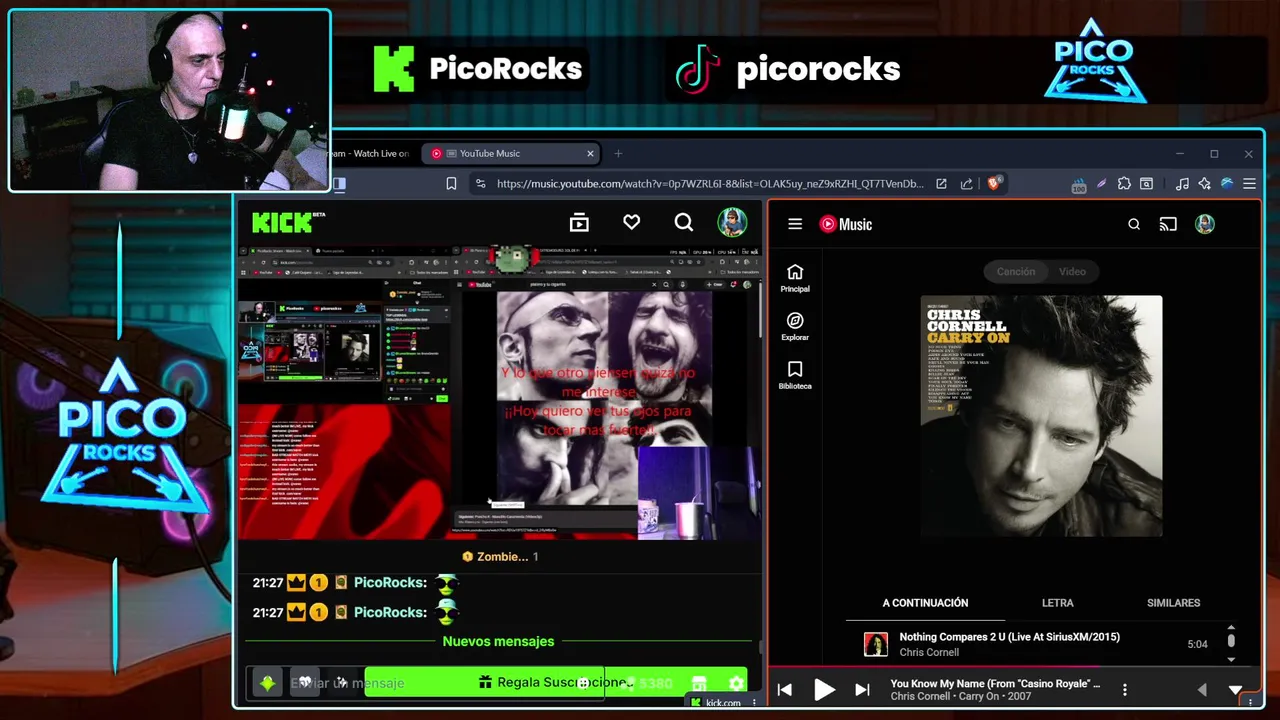The width and height of the screenshot is (1280, 720).
Task: Search in YouTube Music
Action: pos(1134,224)
